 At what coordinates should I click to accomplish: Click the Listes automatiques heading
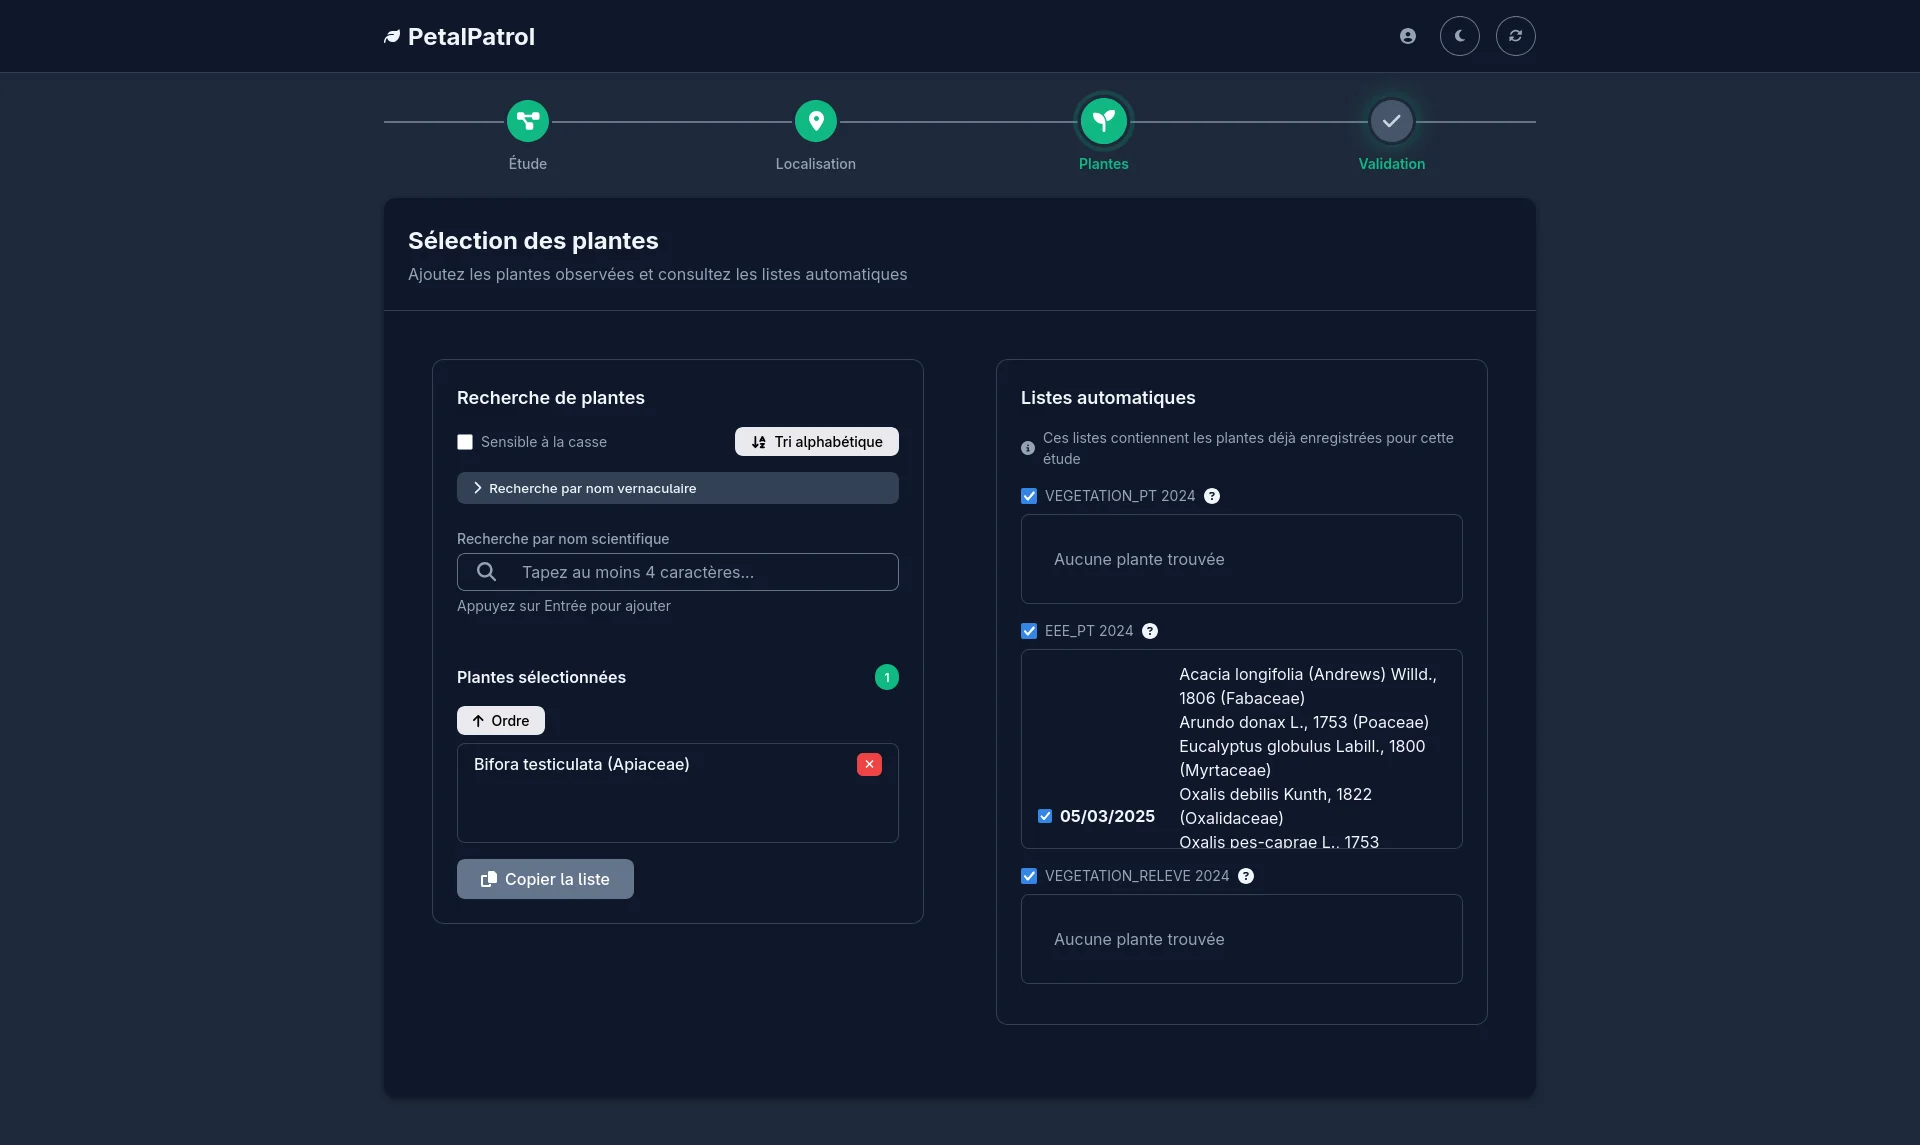tap(1108, 398)
